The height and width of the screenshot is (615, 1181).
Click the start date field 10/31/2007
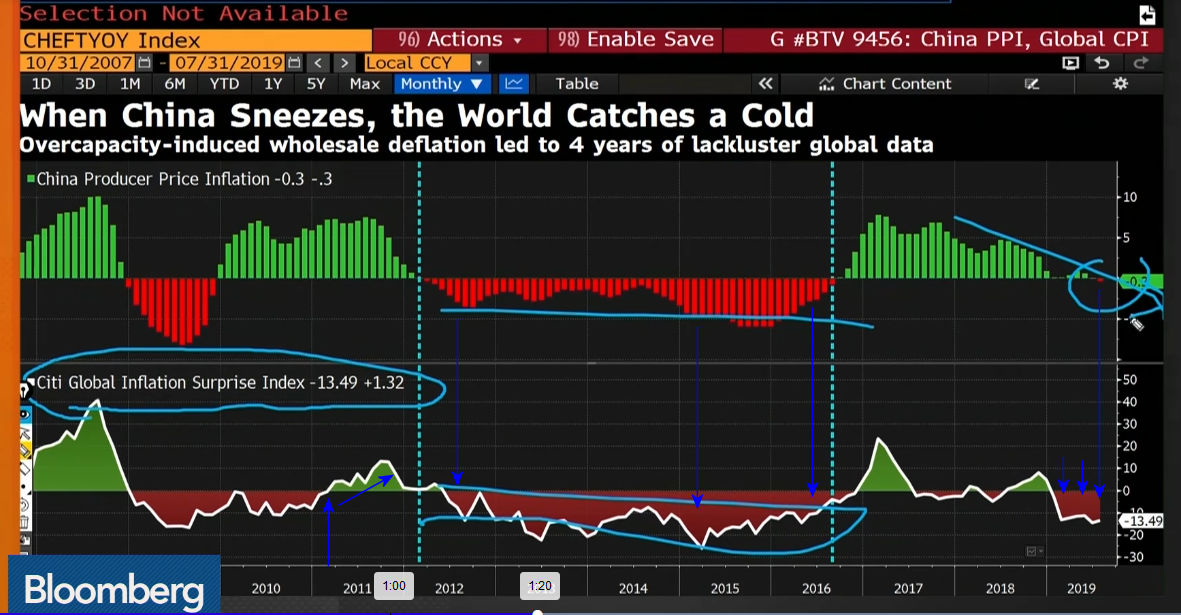tap(79, 63)
